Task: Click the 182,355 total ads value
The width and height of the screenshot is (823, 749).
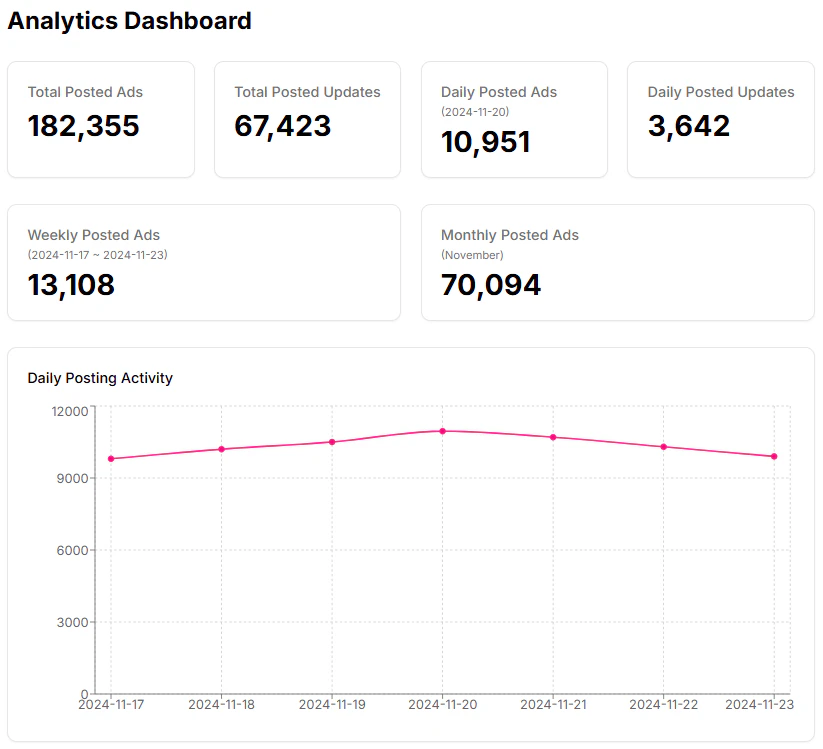Action: [x=84, y=126]
